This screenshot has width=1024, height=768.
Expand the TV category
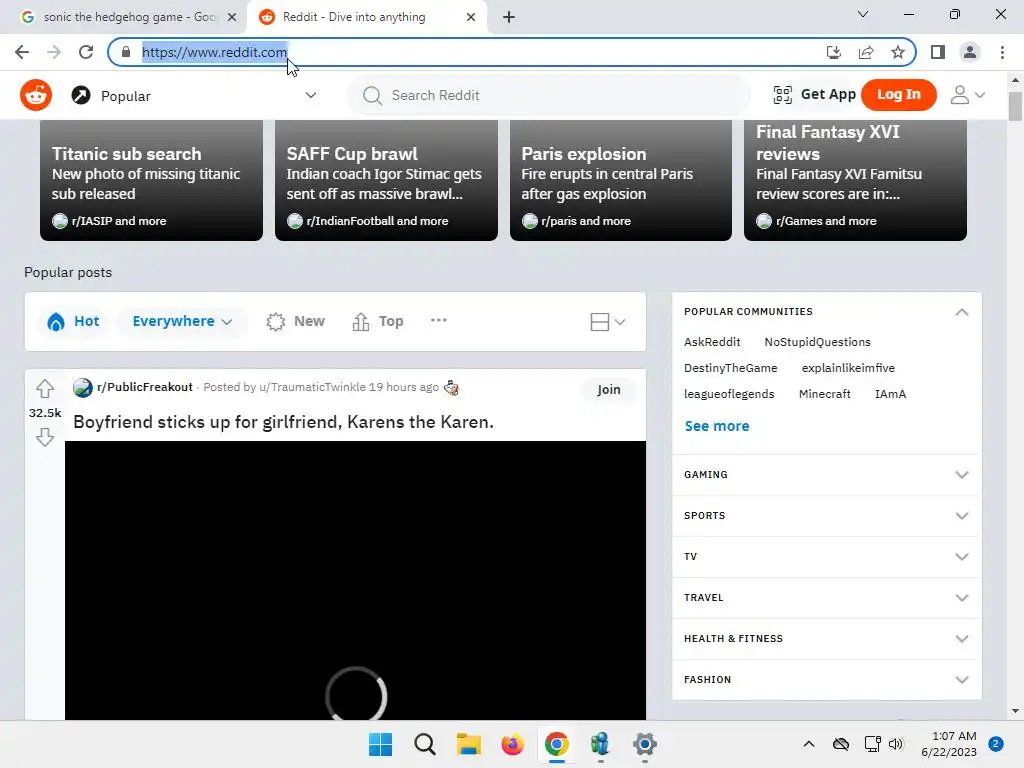(962, 557)
